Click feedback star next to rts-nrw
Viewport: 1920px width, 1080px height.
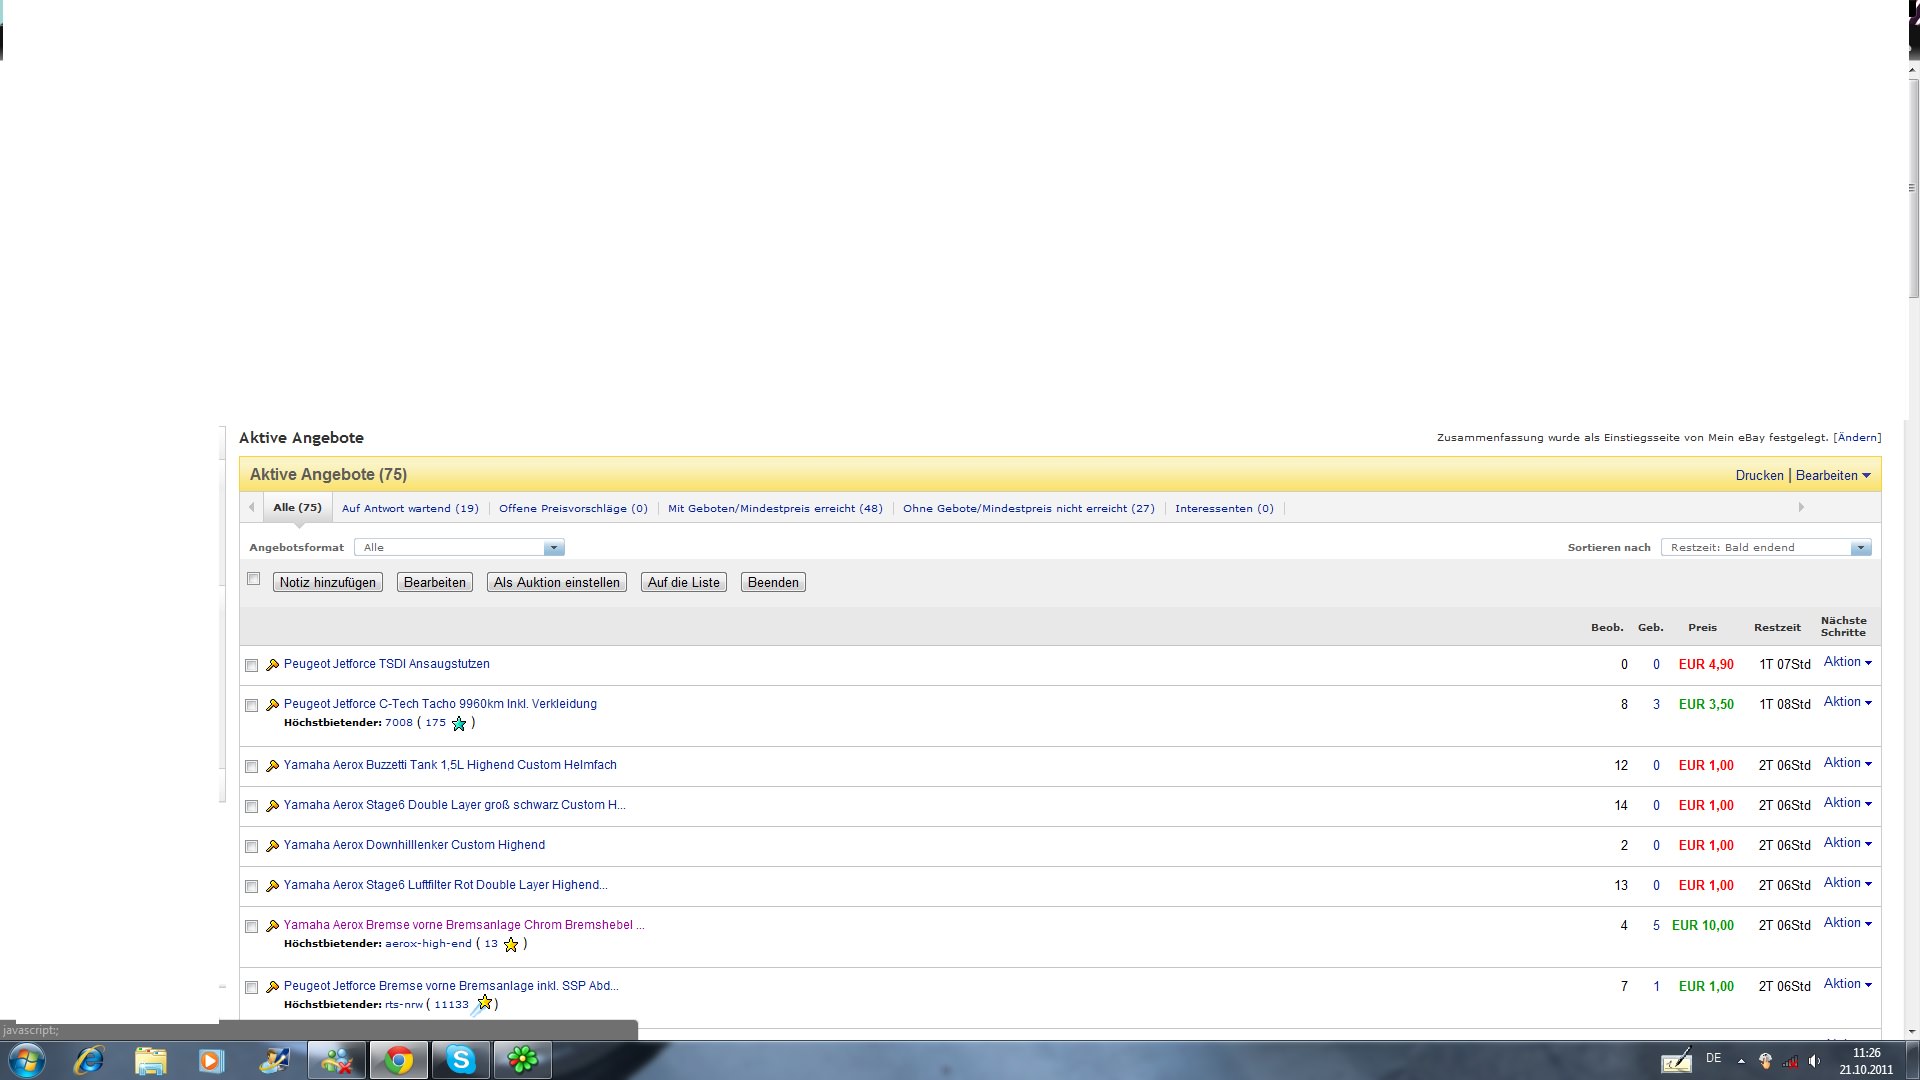coord(485,1003)
